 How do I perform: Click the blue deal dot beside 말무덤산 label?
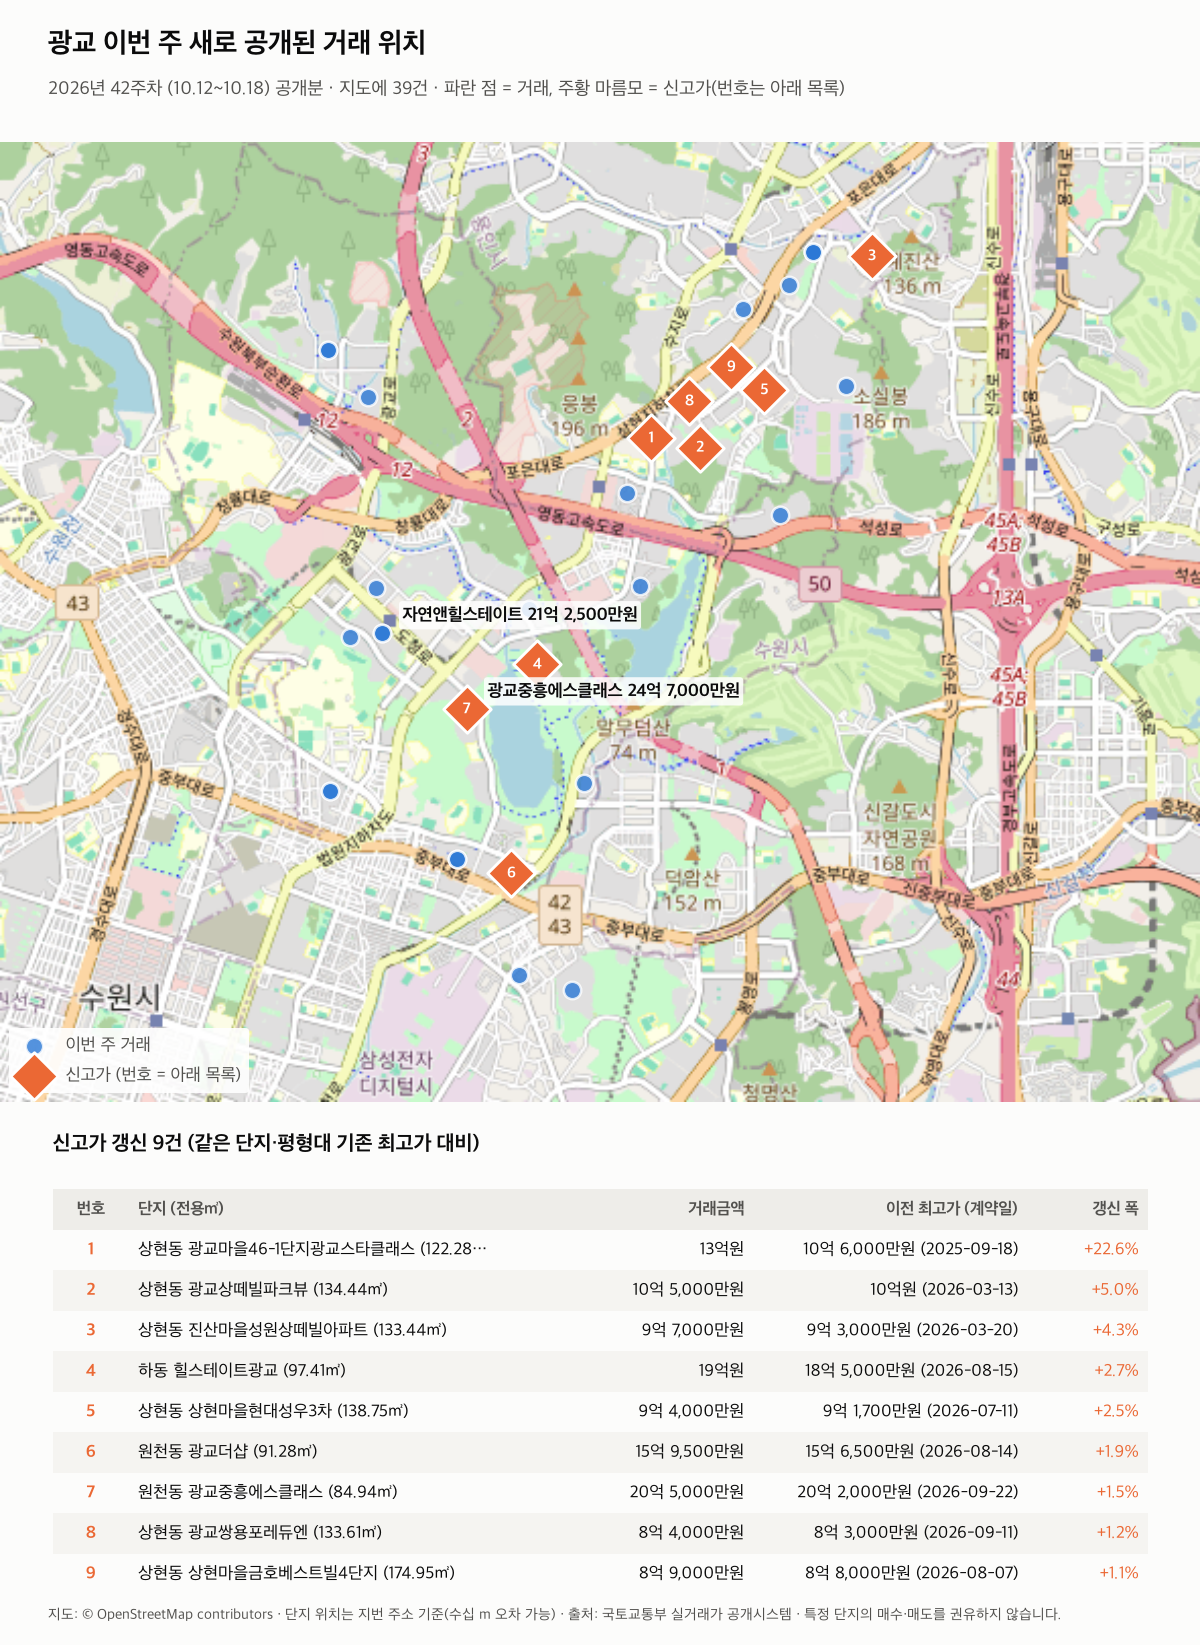pyautogui.click(x=585, y=783)
